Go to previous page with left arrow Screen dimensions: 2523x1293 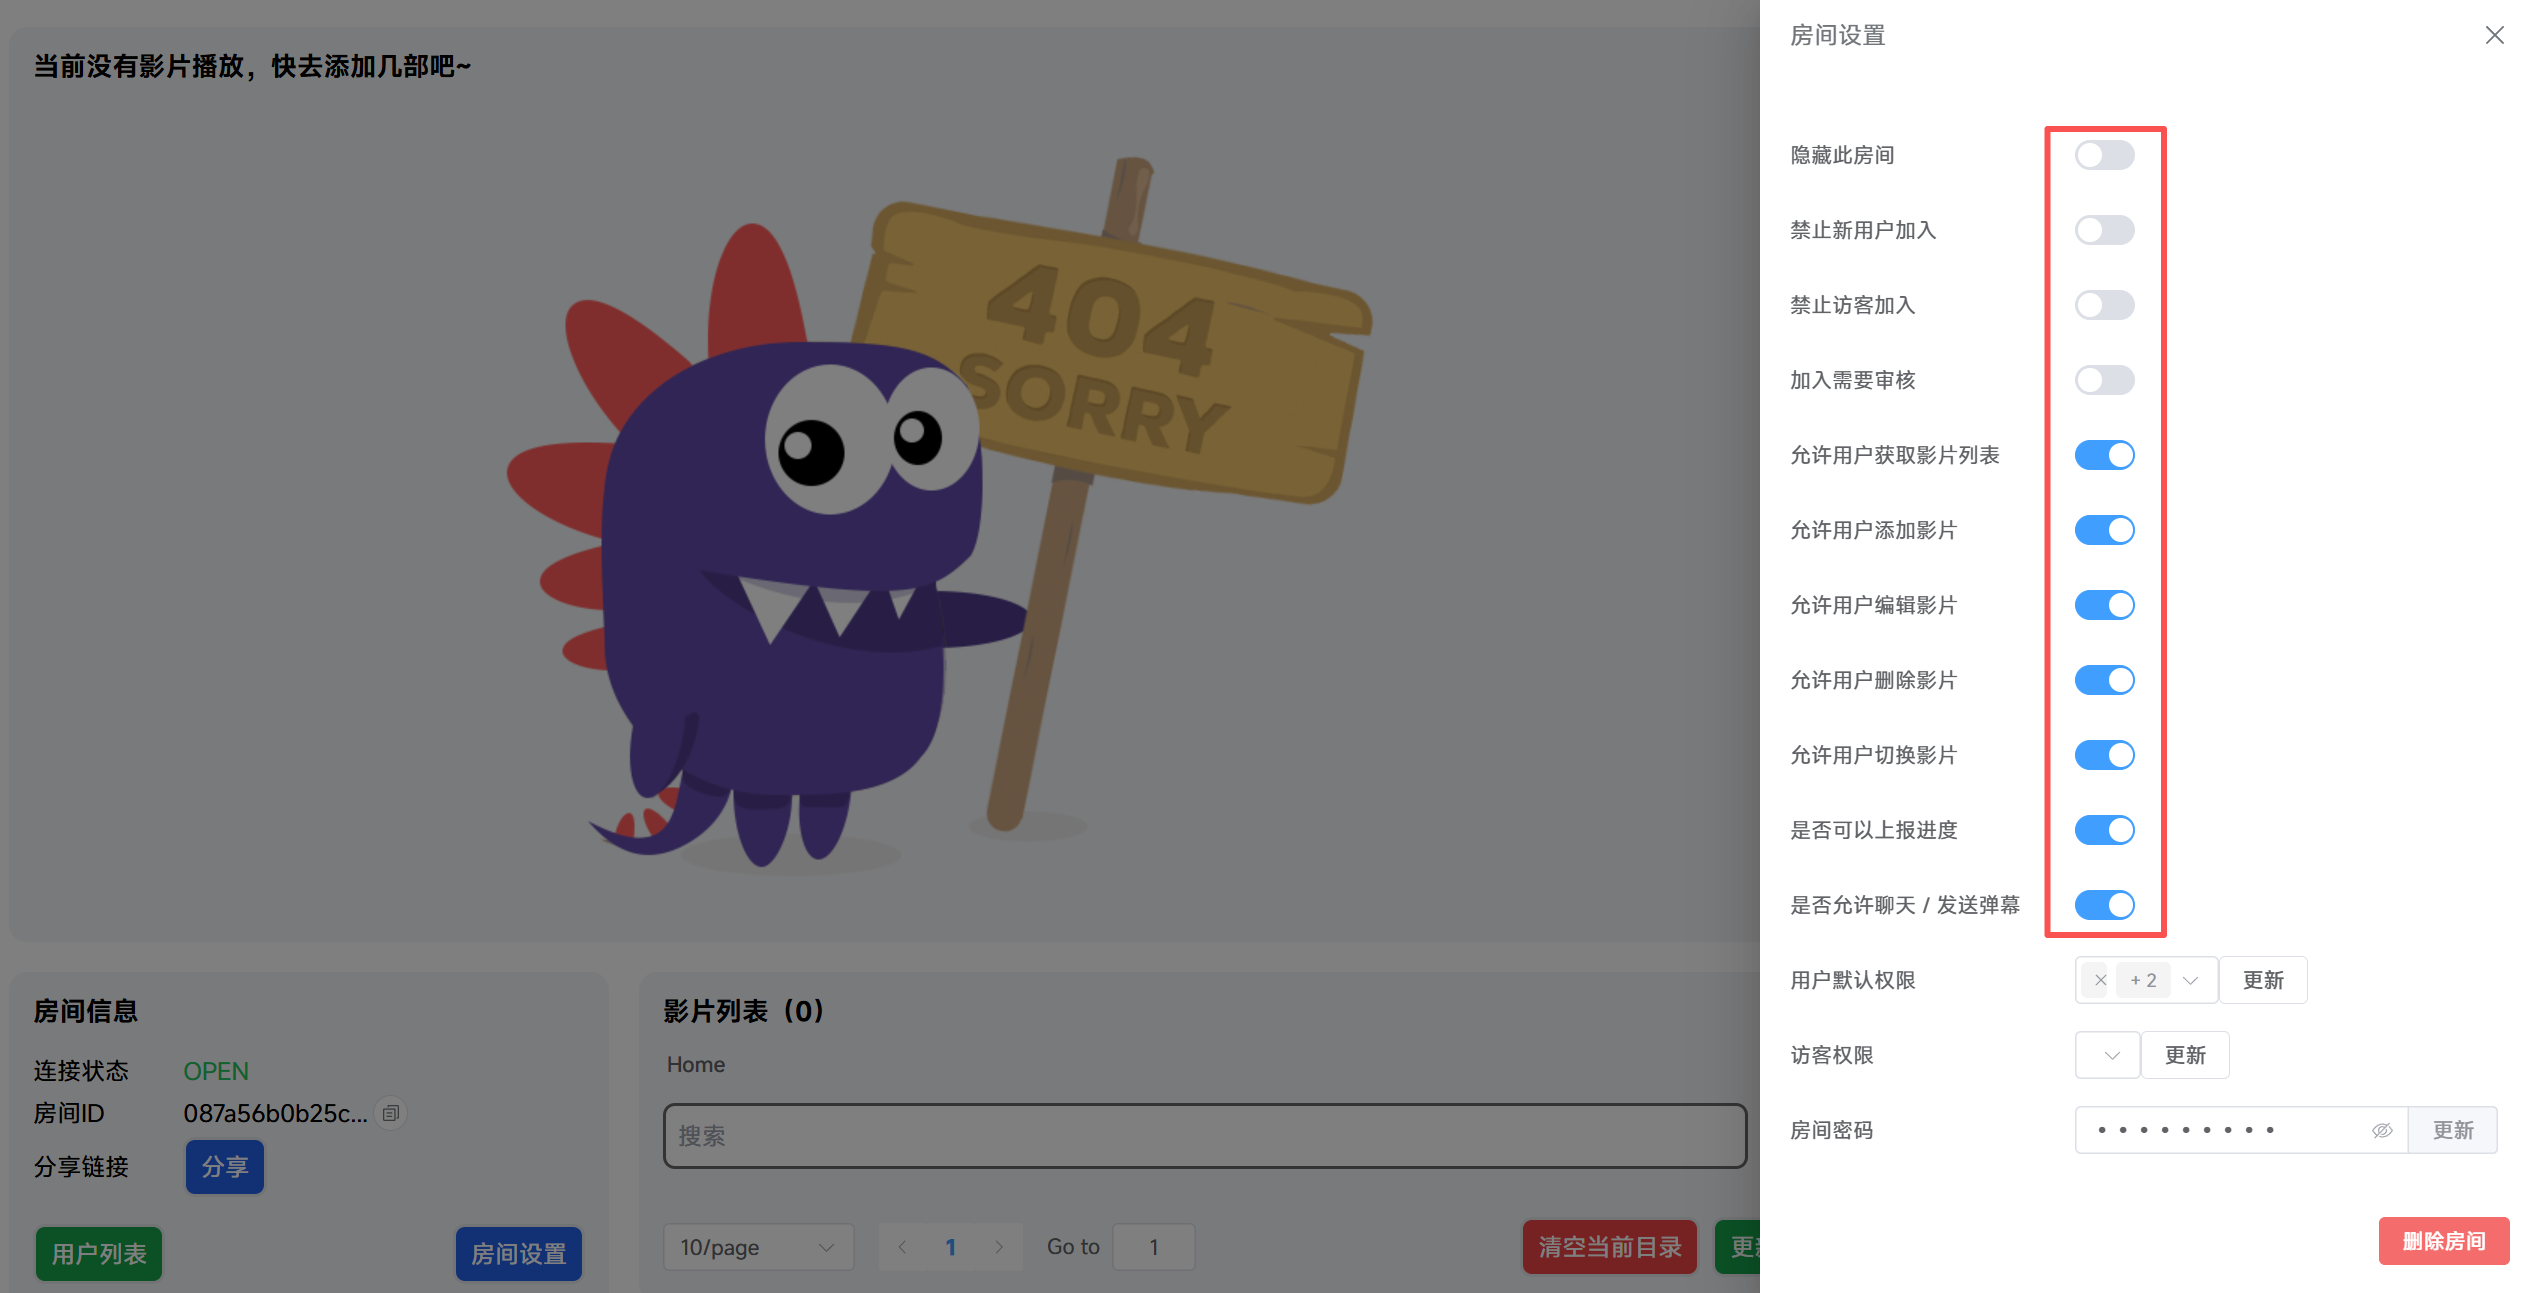coord(903,1247)
